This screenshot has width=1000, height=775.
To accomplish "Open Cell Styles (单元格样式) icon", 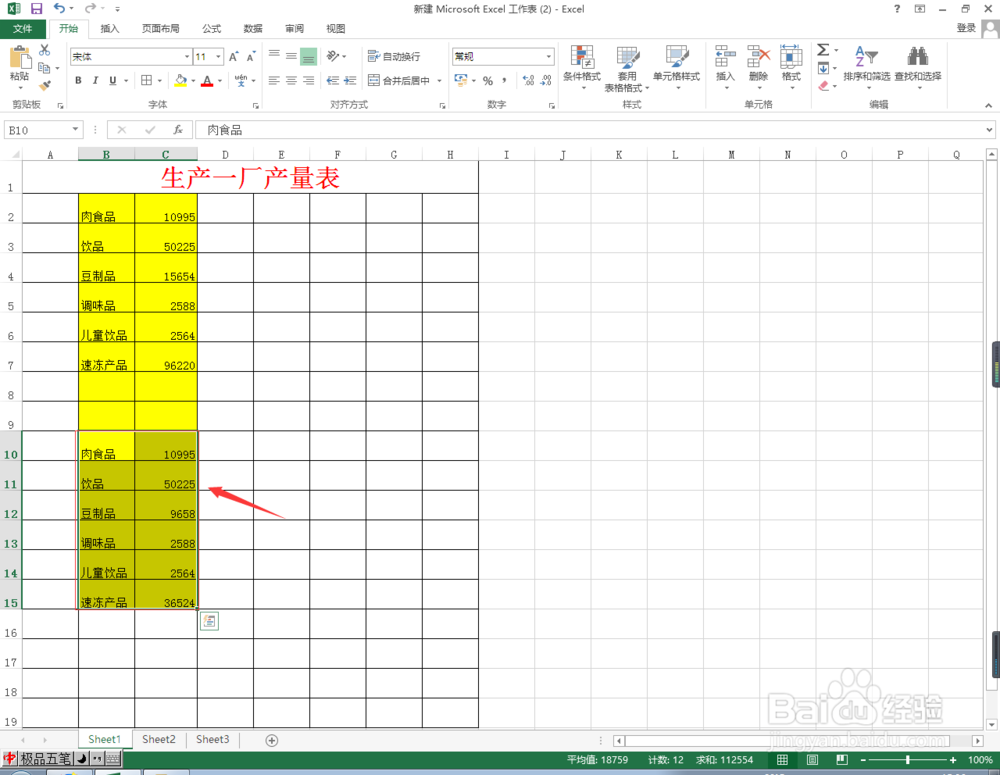I will click(x=677, y=57).
